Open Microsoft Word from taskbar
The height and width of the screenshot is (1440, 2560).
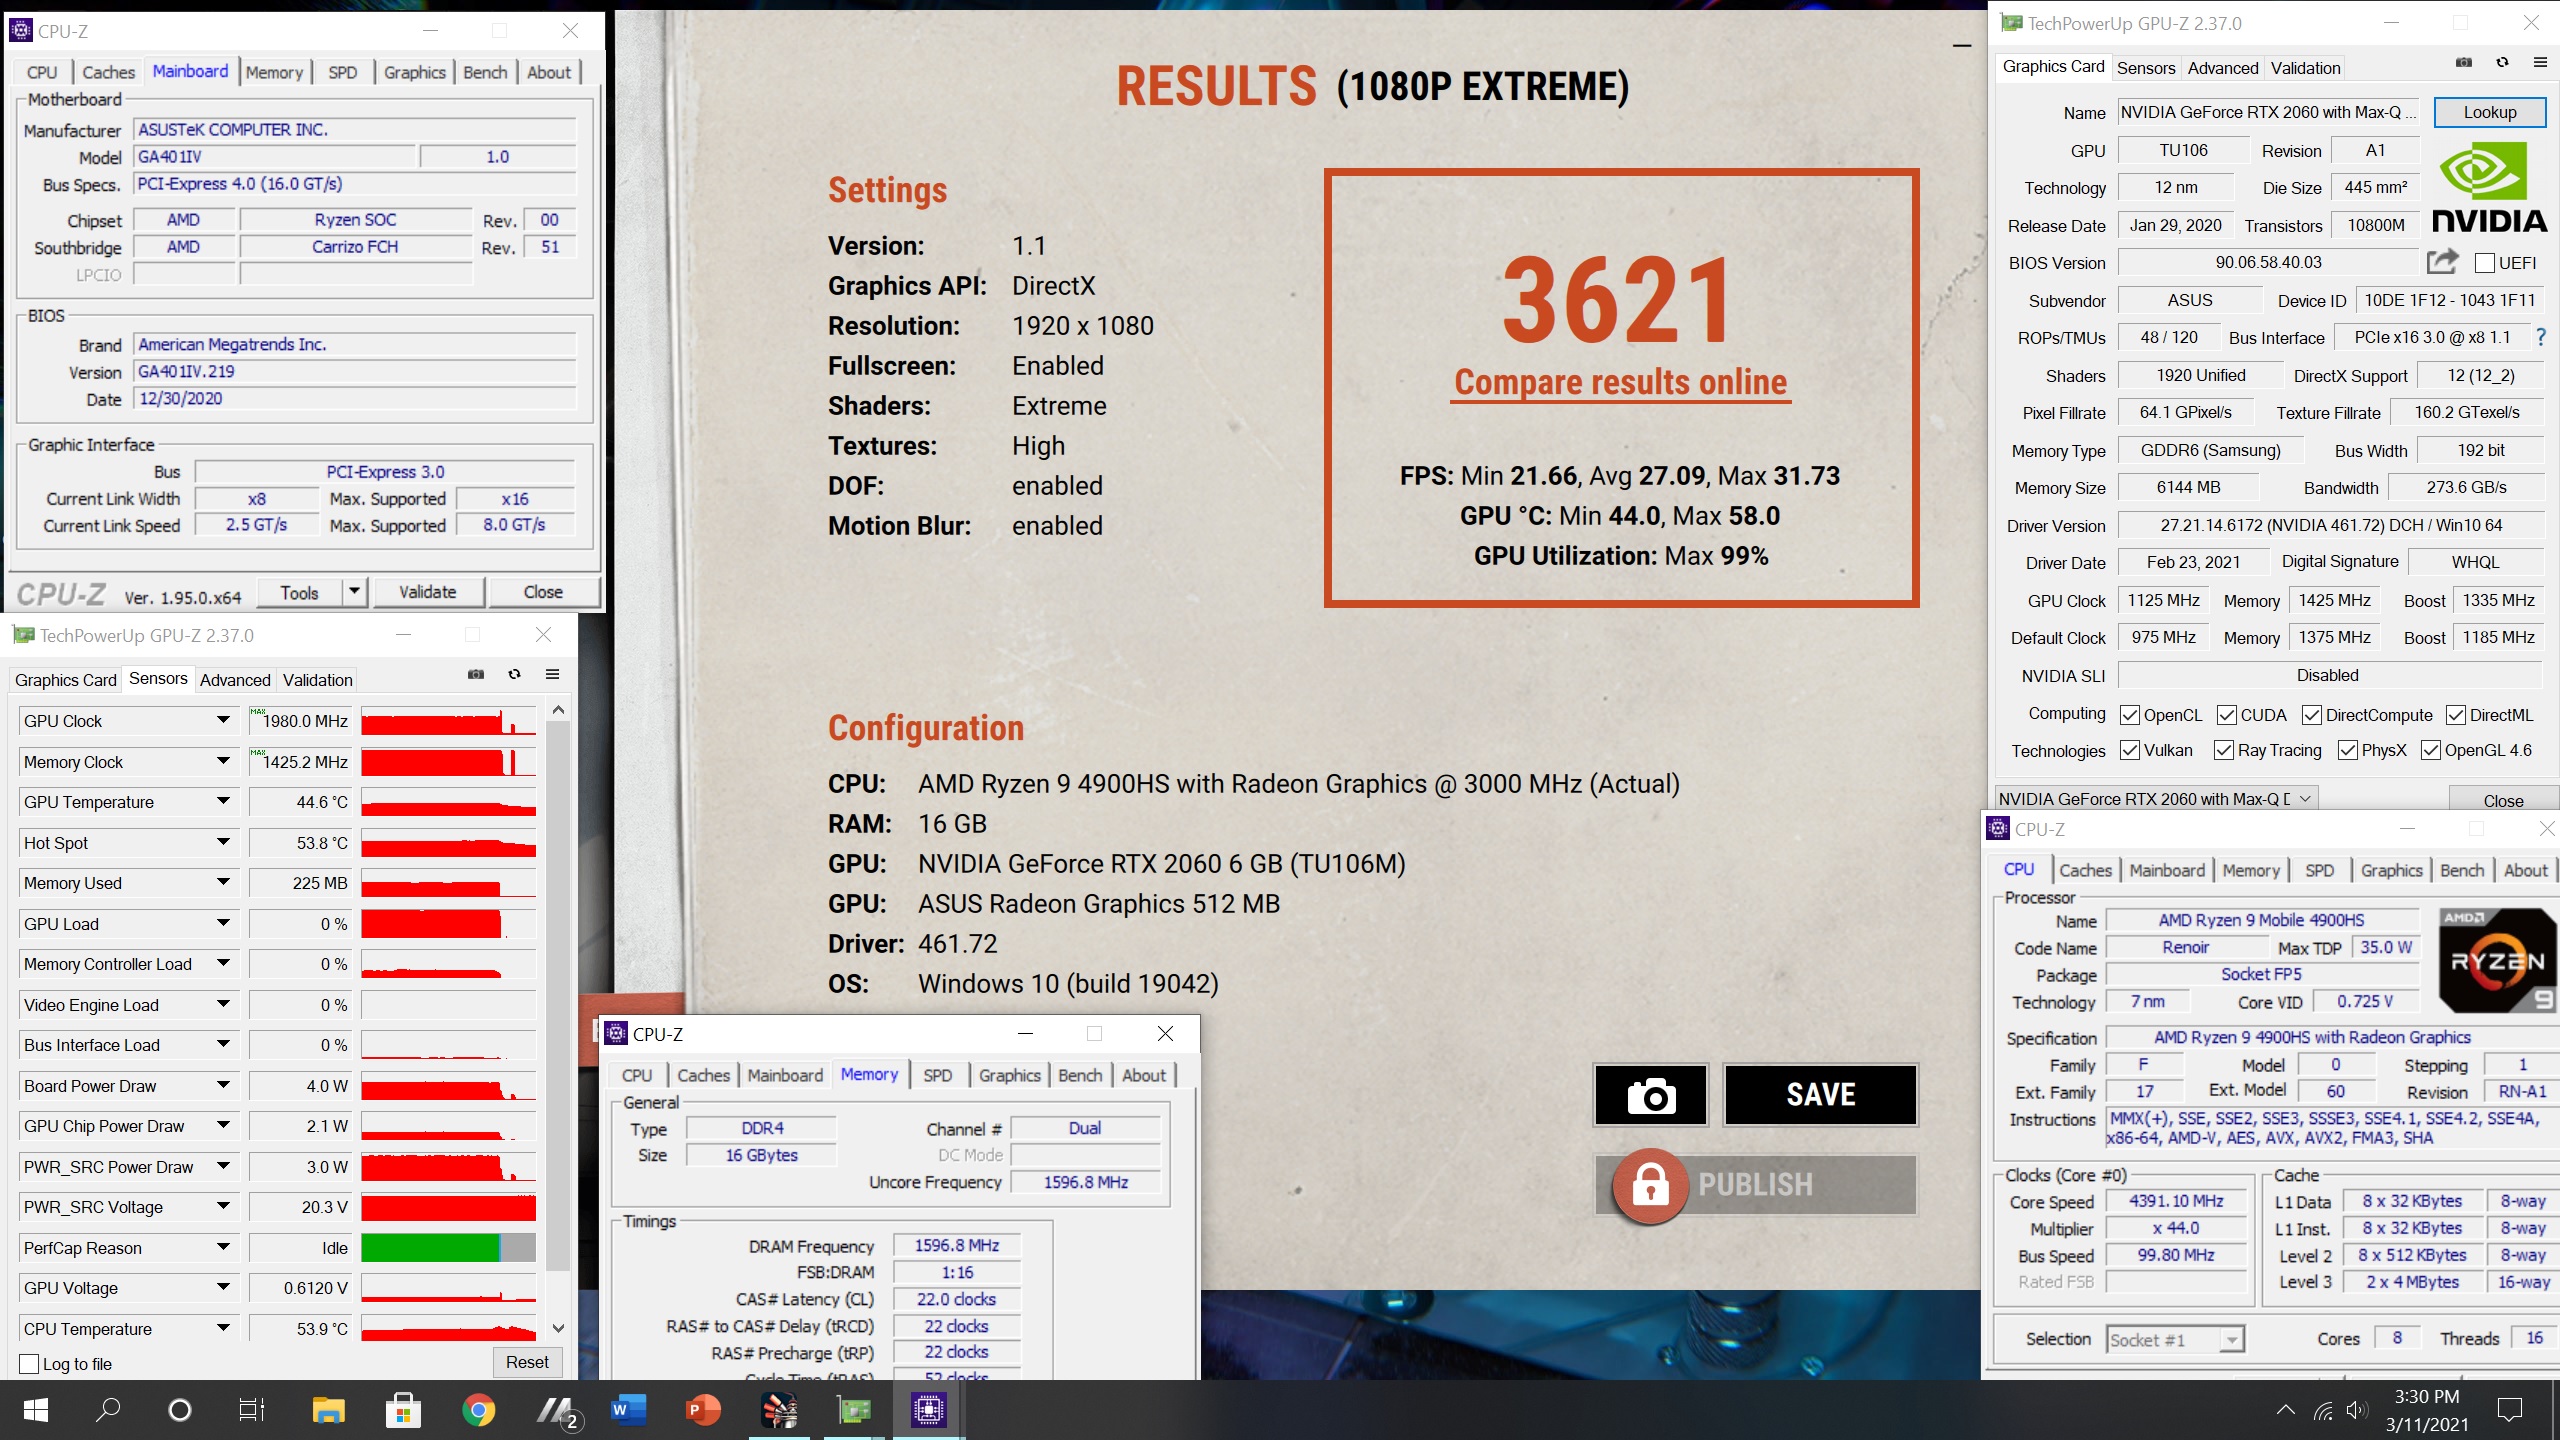[x=629, y=1410]
